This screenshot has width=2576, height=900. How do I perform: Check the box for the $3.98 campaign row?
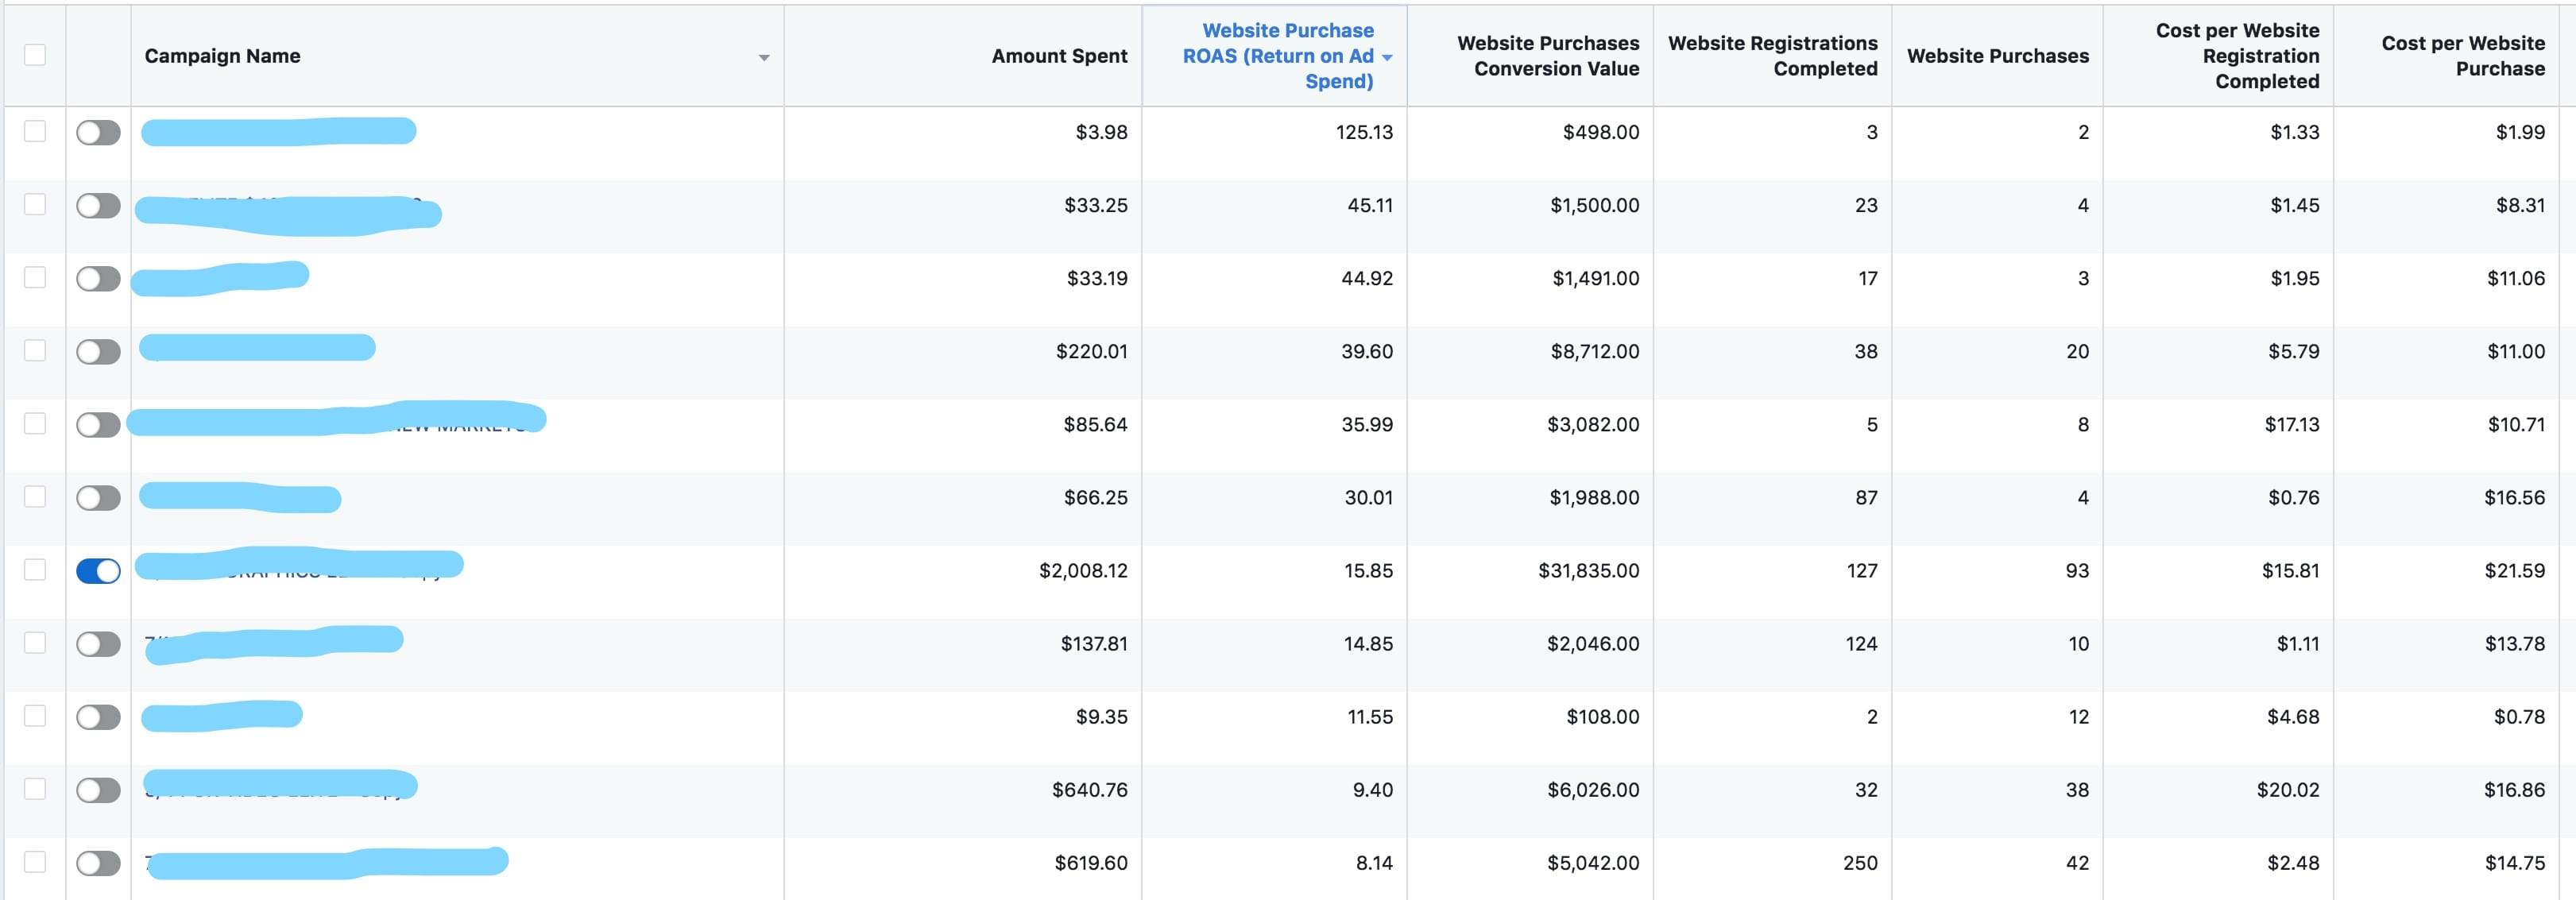(35, 131)
